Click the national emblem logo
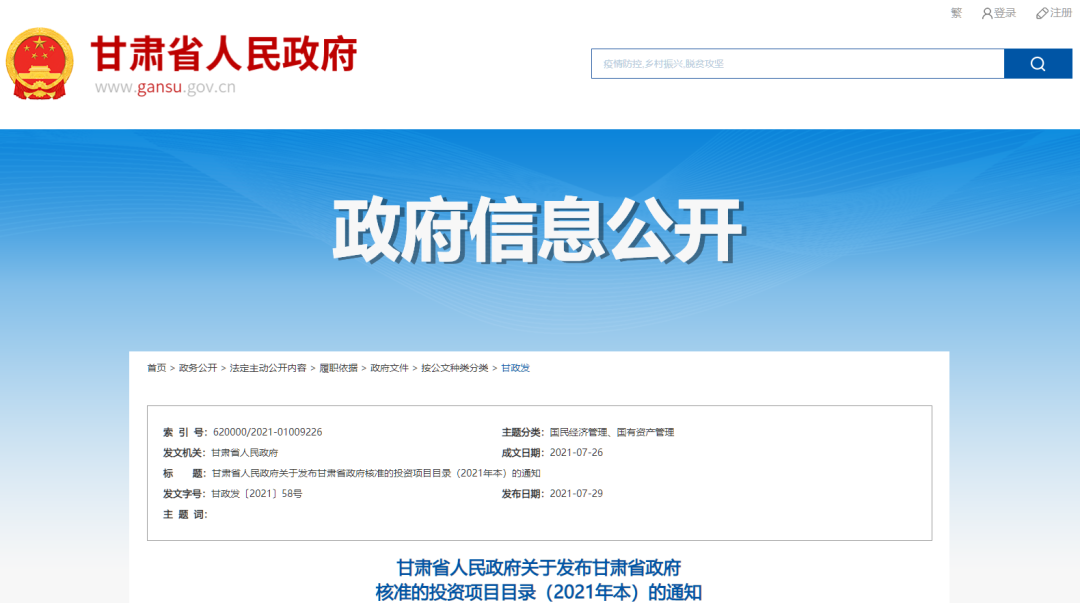1080x603 pixels. [x=40, y=63]
